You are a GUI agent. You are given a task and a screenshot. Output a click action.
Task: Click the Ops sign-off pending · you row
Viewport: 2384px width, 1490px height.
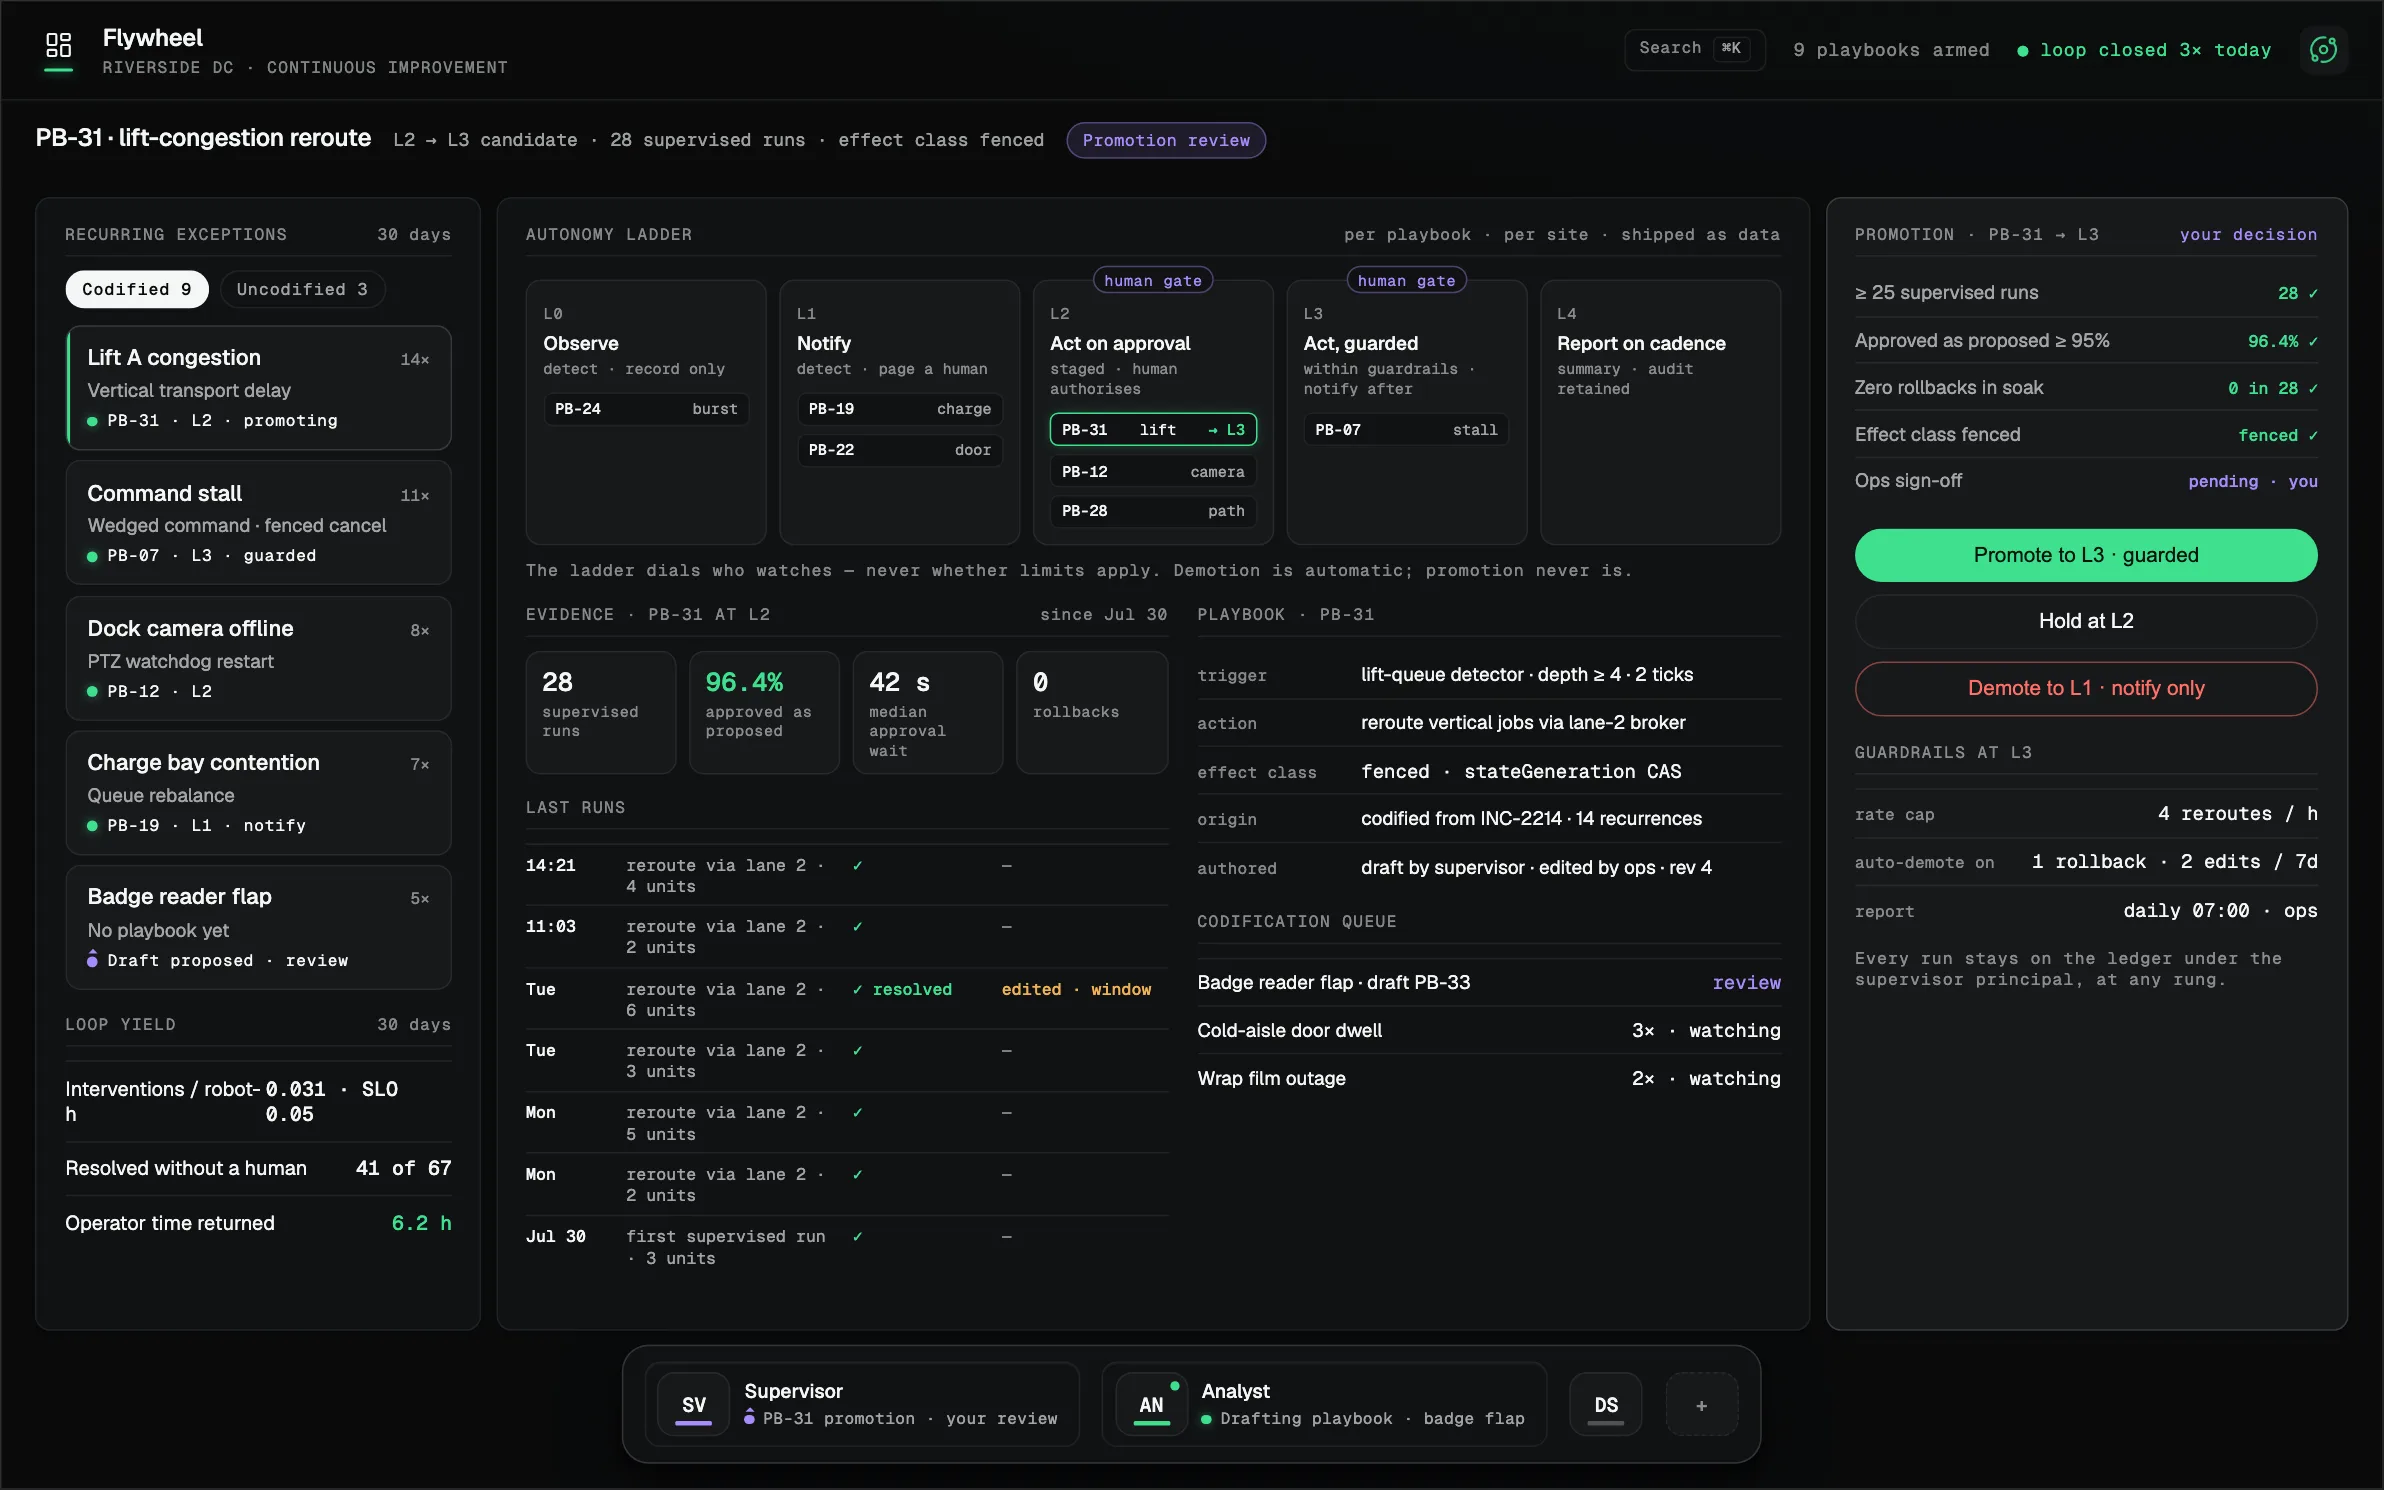2086,482
